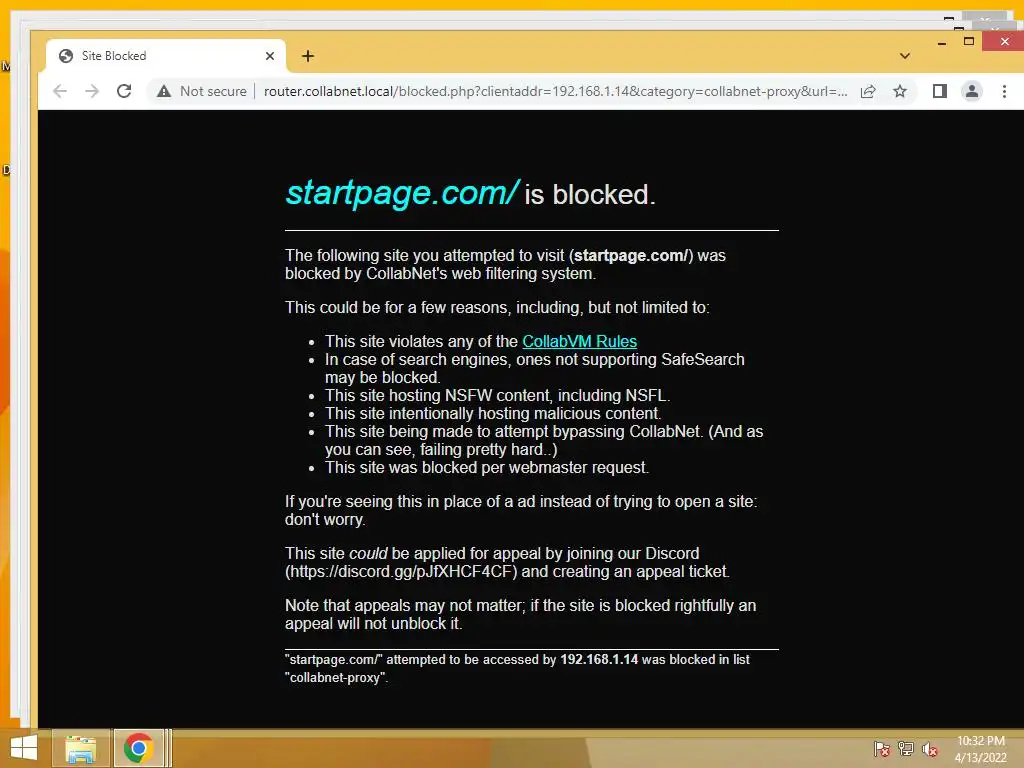Click the share page icon in address bar
Screen dimensions: 1024x768
pos(868,91)
